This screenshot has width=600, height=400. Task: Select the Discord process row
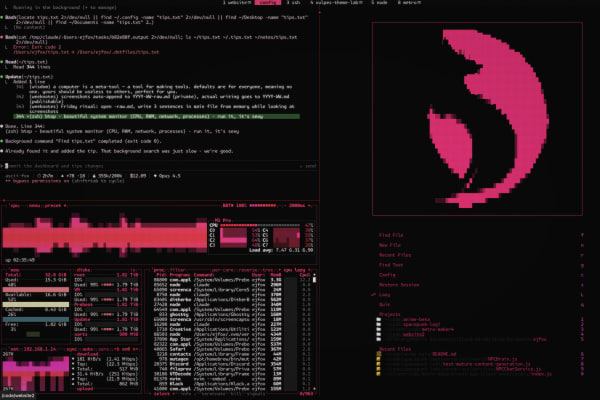pyautogui.click(x=233, y=364)
